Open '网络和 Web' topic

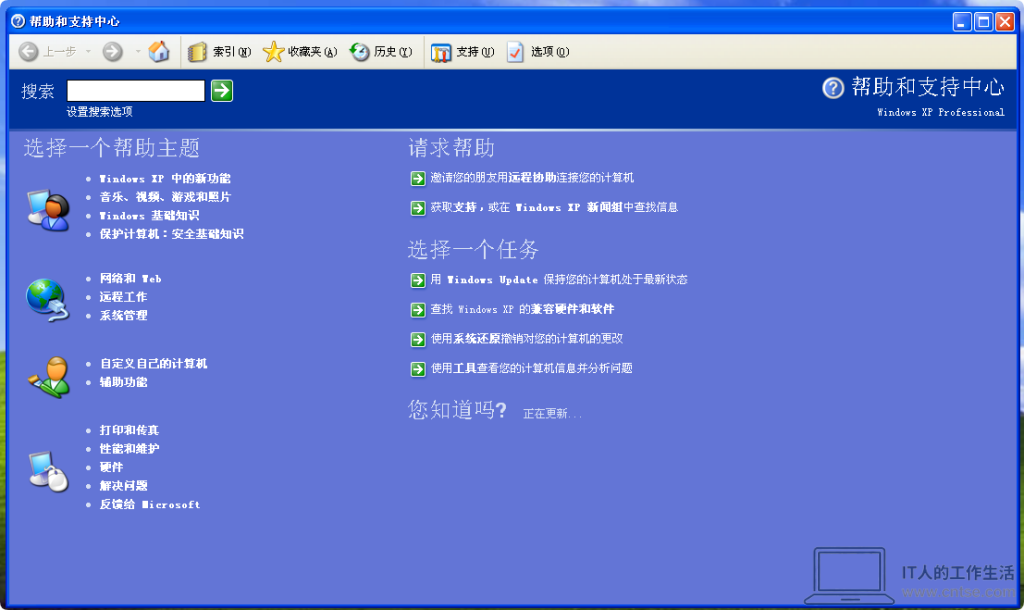pos(131,278)
